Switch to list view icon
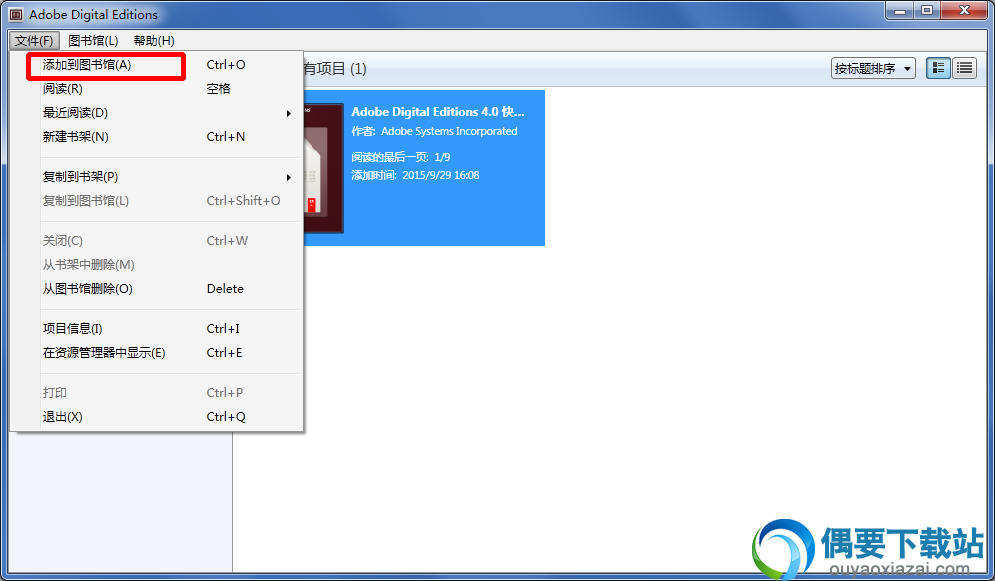995x581 pixels. click(965, 69)
